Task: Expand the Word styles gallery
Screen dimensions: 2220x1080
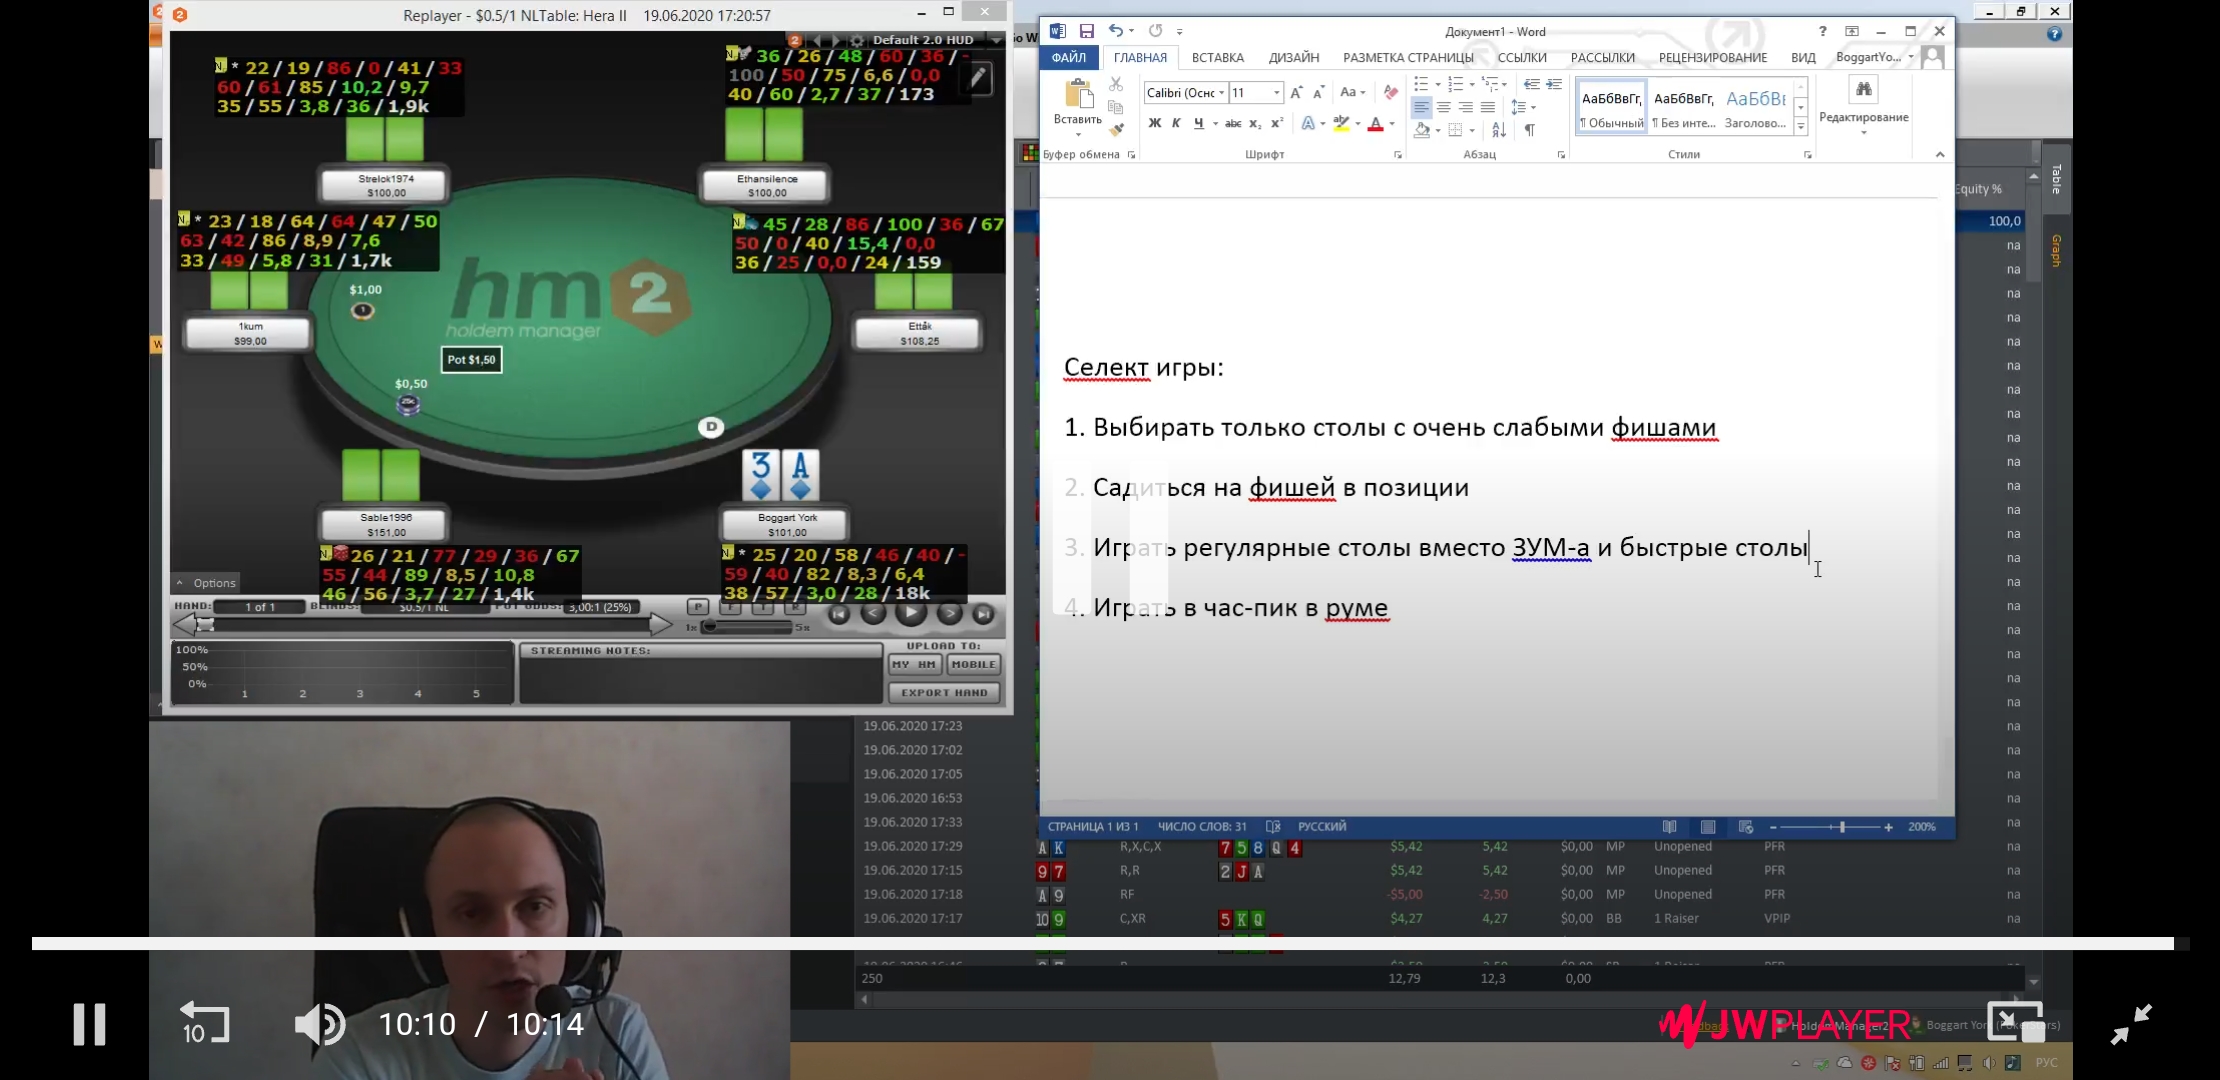Action: click(x=1801, y=127)
